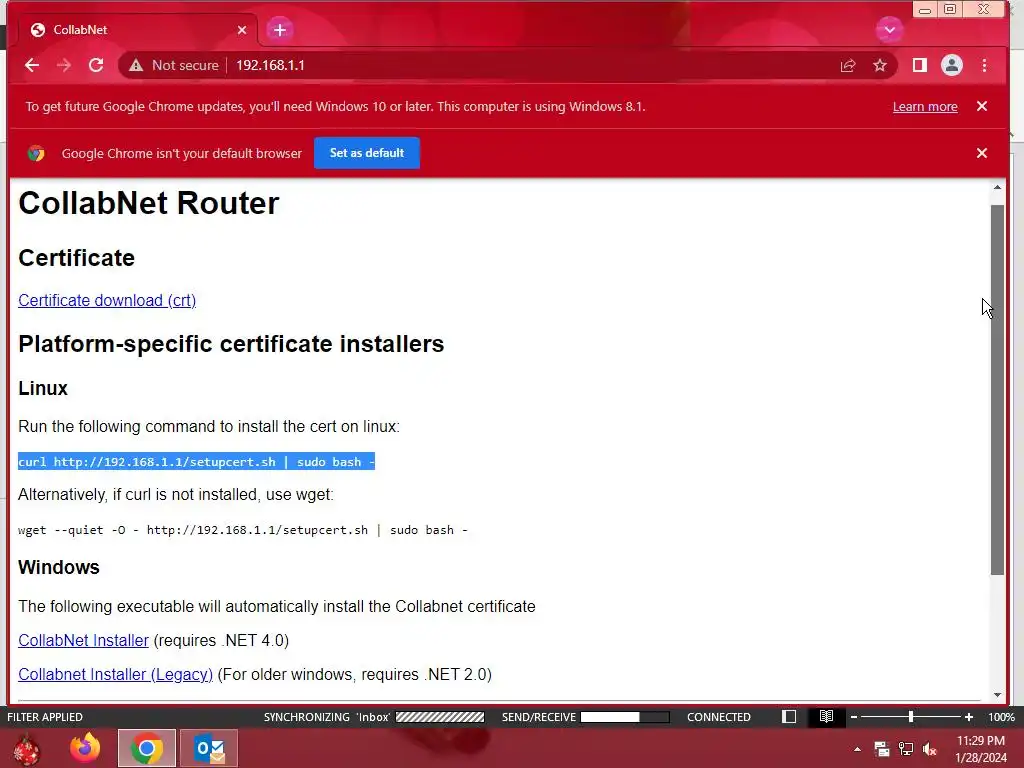Image resolution: width=1024 pixels, height=768 pixels.
Task: Open CollabNet Installer link
Action: (x=84, y=641)
